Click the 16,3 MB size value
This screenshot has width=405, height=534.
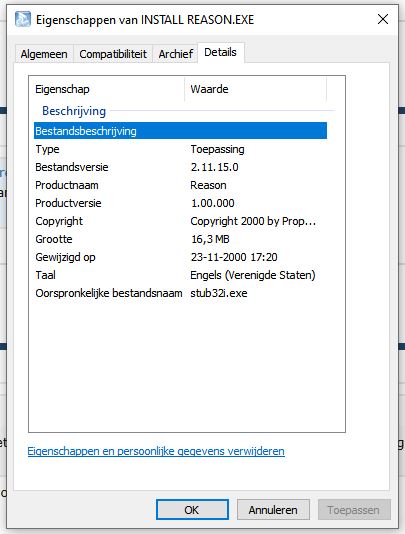click(210, 239)
